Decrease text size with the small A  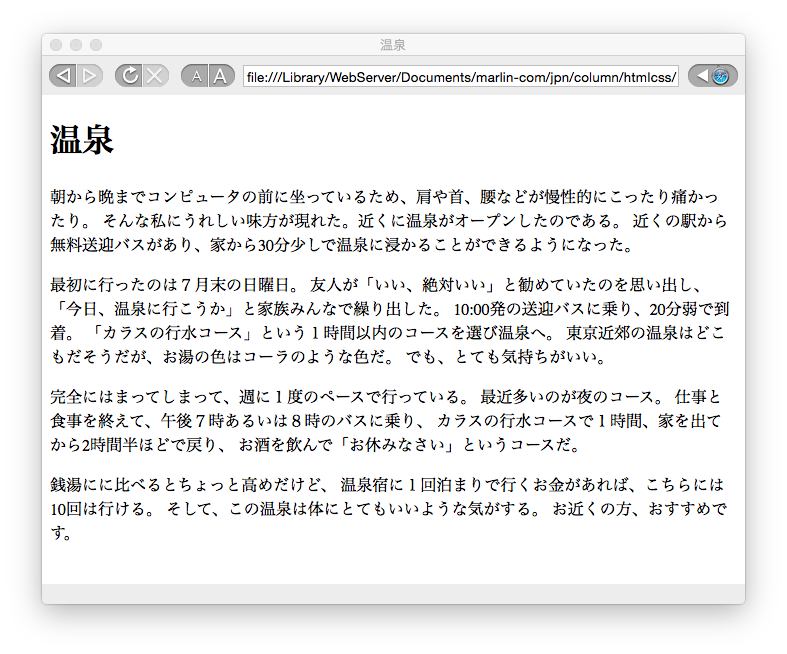click(x=195, y=76)
